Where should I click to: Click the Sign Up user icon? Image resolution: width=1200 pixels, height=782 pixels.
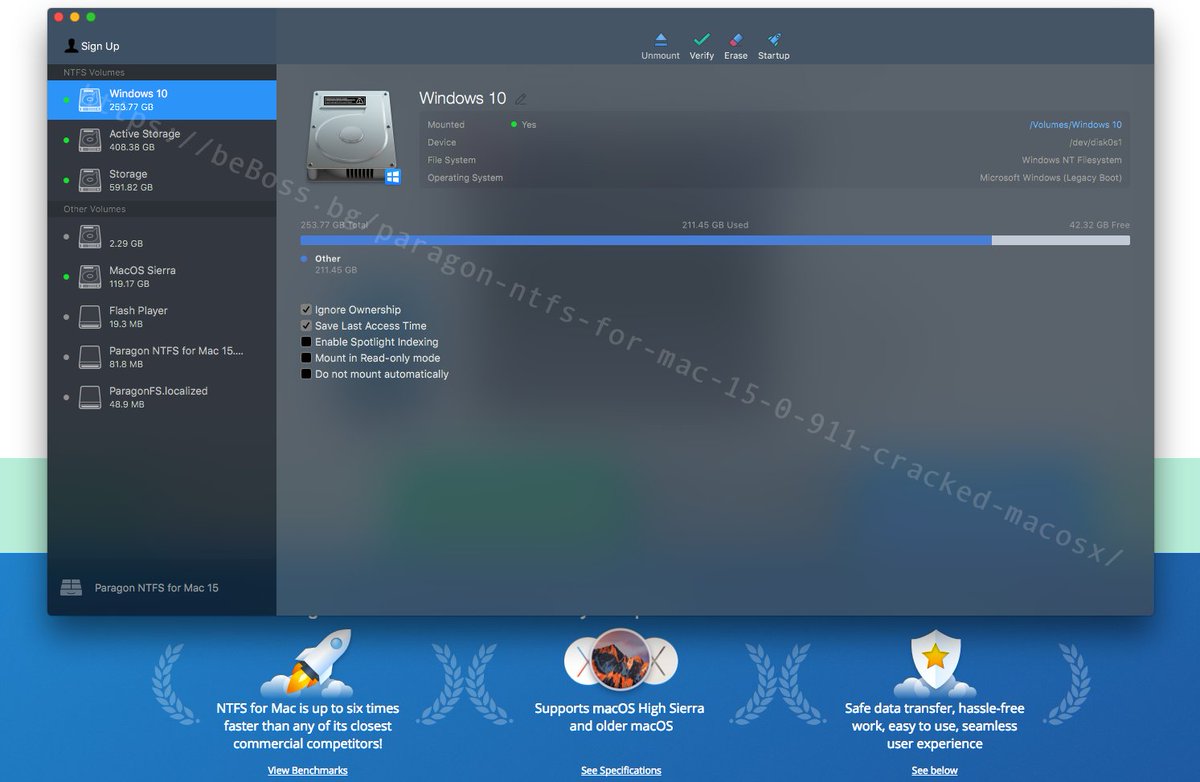click(x=71, y=46)
